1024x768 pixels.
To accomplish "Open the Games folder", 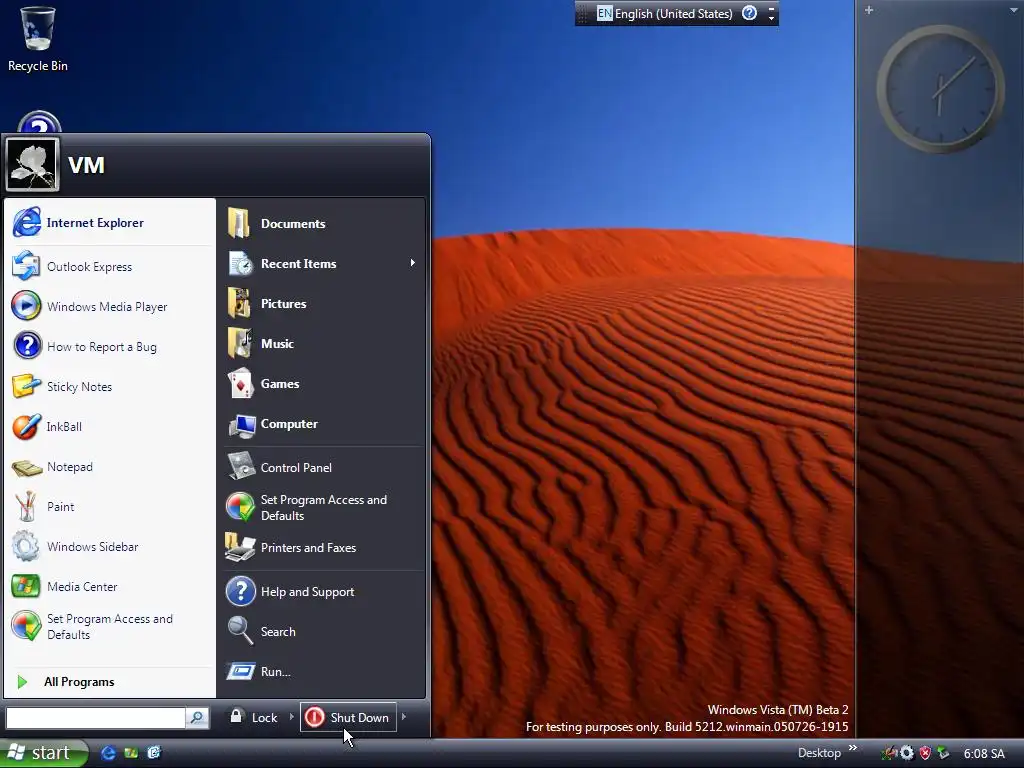I will [x=322, y=383].
